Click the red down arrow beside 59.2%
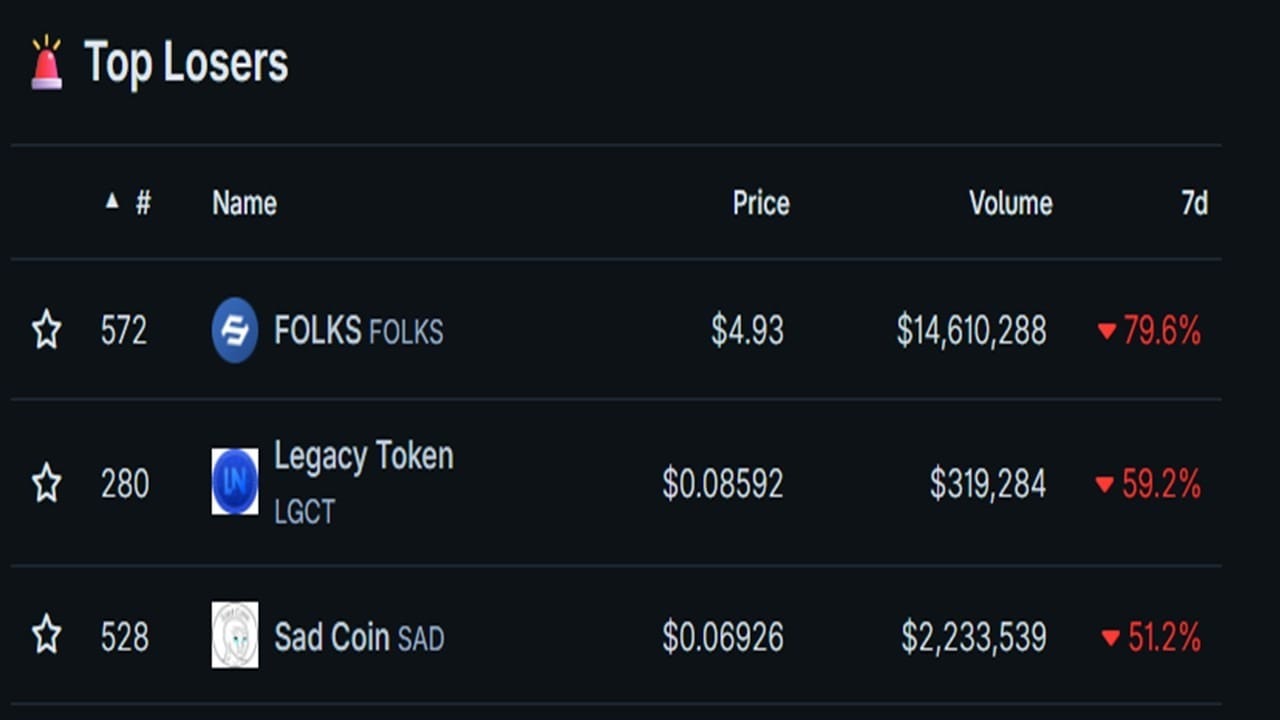 [x=1104, y=485]
